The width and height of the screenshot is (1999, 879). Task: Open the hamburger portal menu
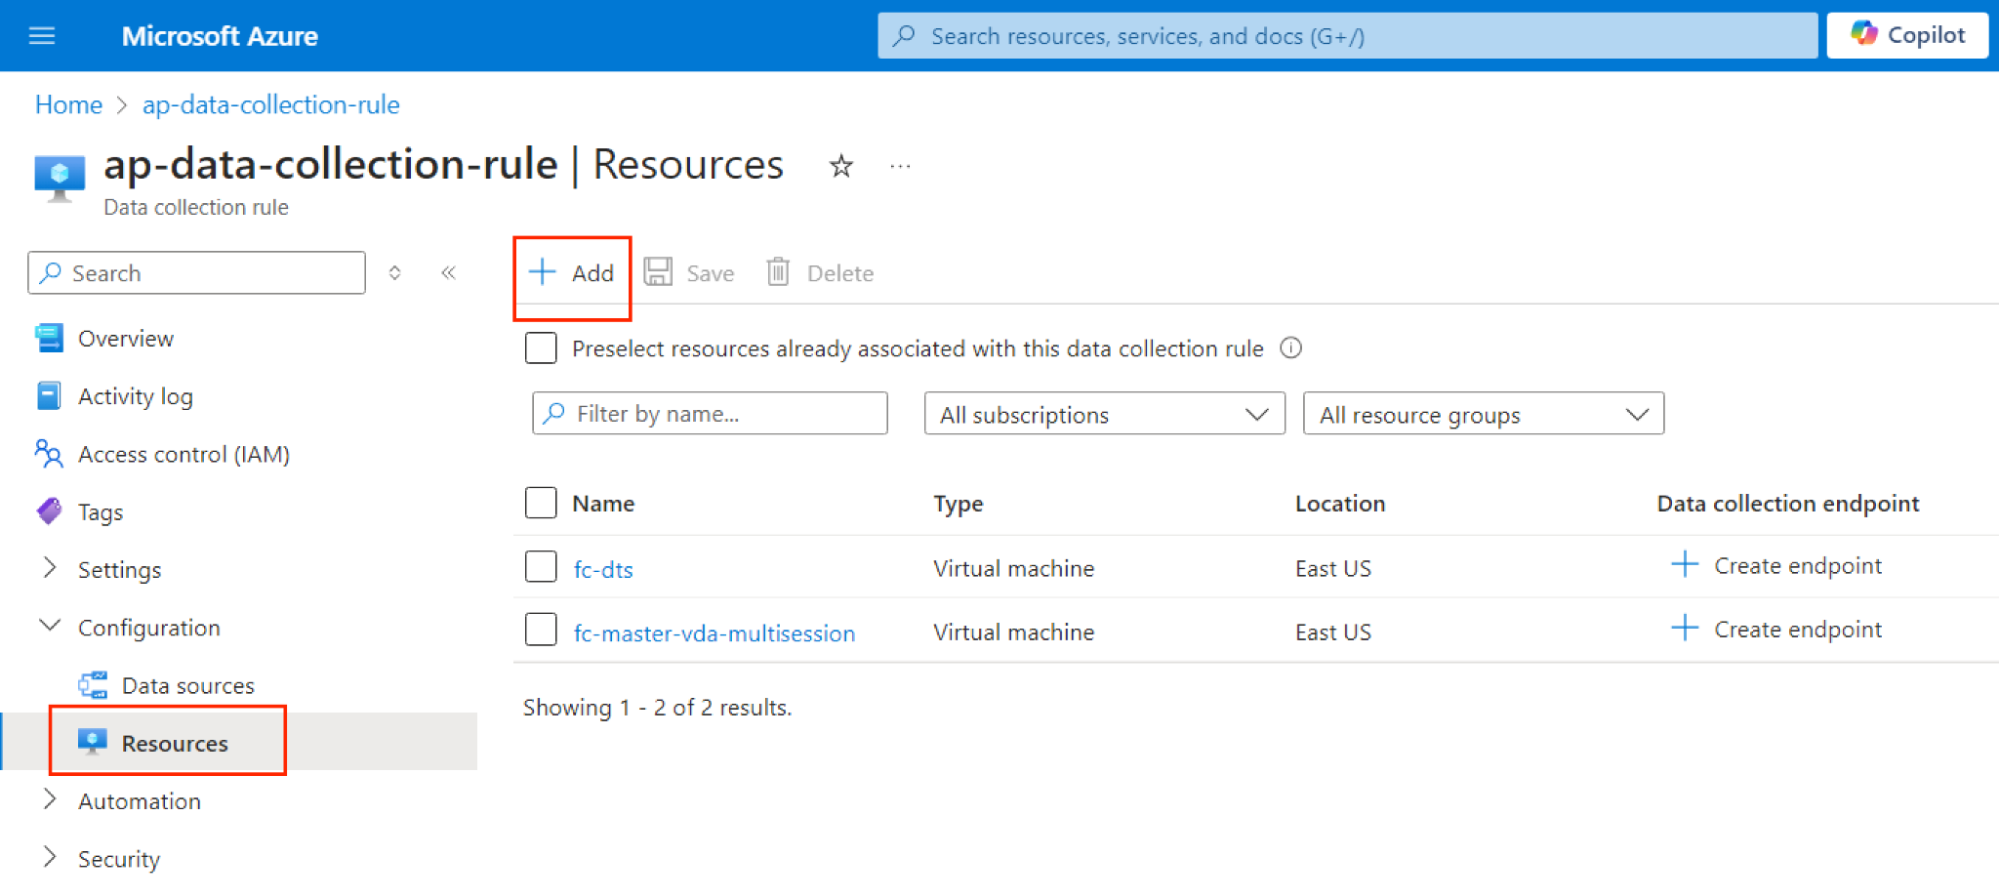pos(42,36)
